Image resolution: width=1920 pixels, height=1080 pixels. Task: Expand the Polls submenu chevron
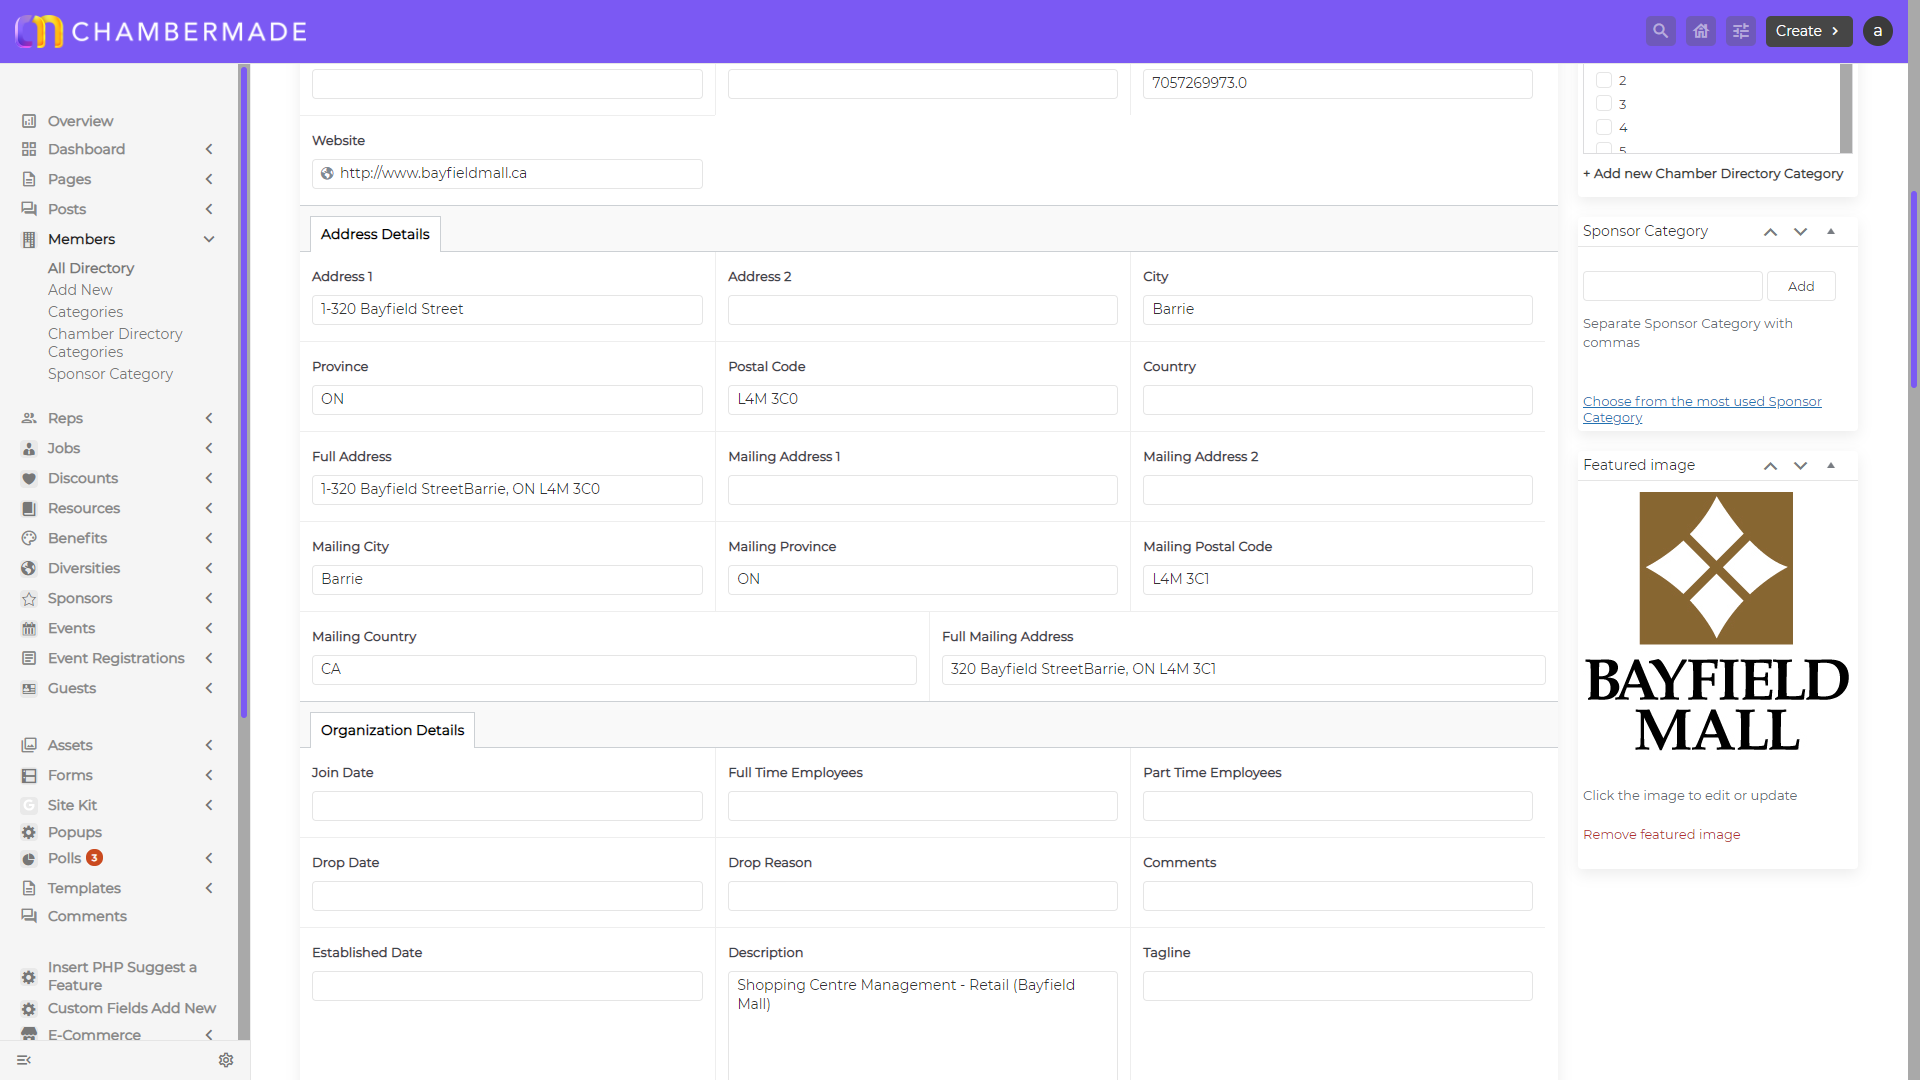coord(209,858)
